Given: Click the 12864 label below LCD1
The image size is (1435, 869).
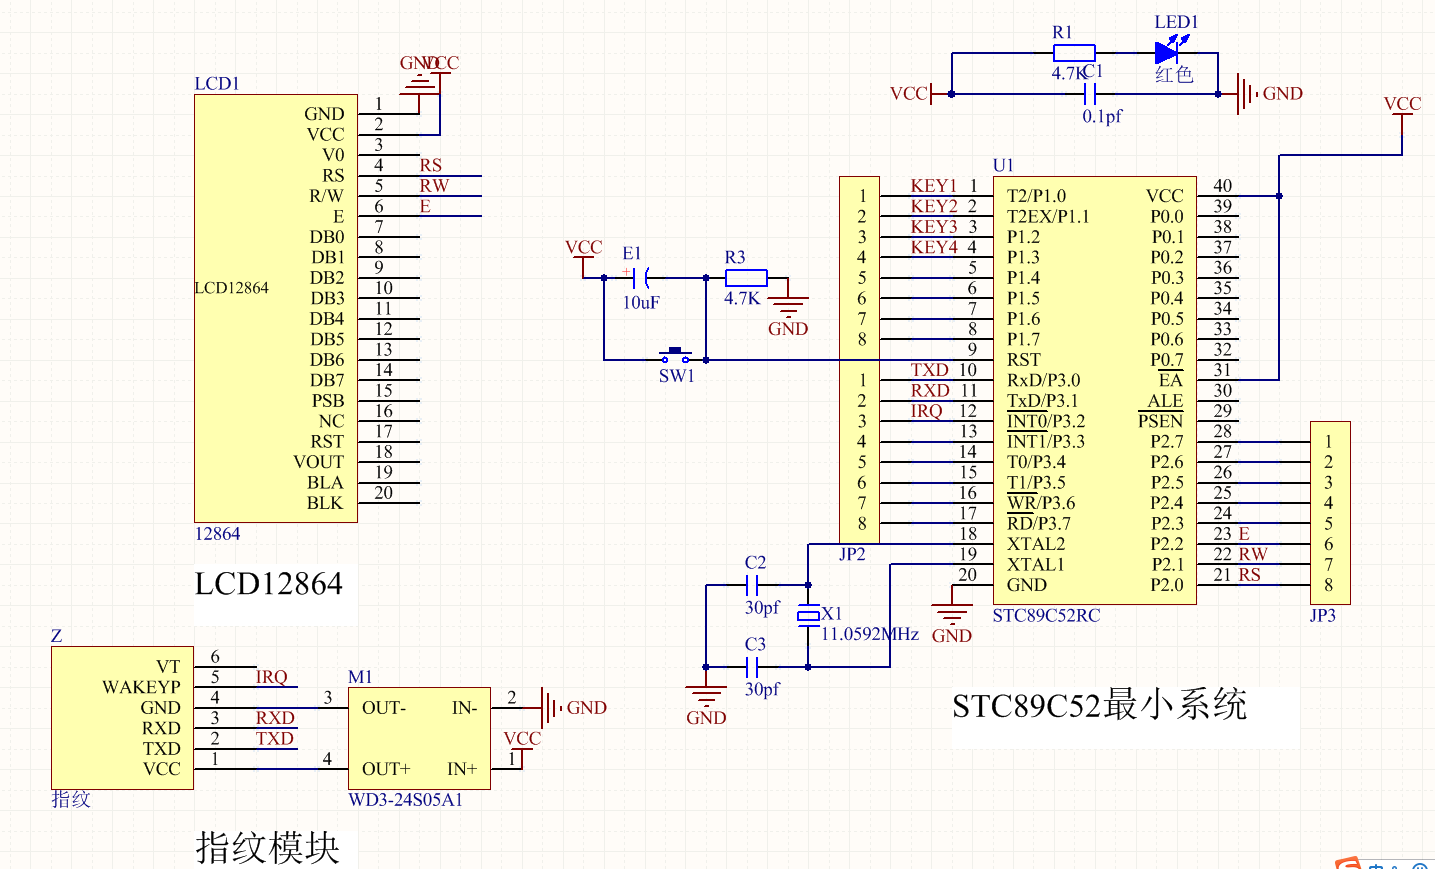Looking at the screenshot, I should 217,534.
